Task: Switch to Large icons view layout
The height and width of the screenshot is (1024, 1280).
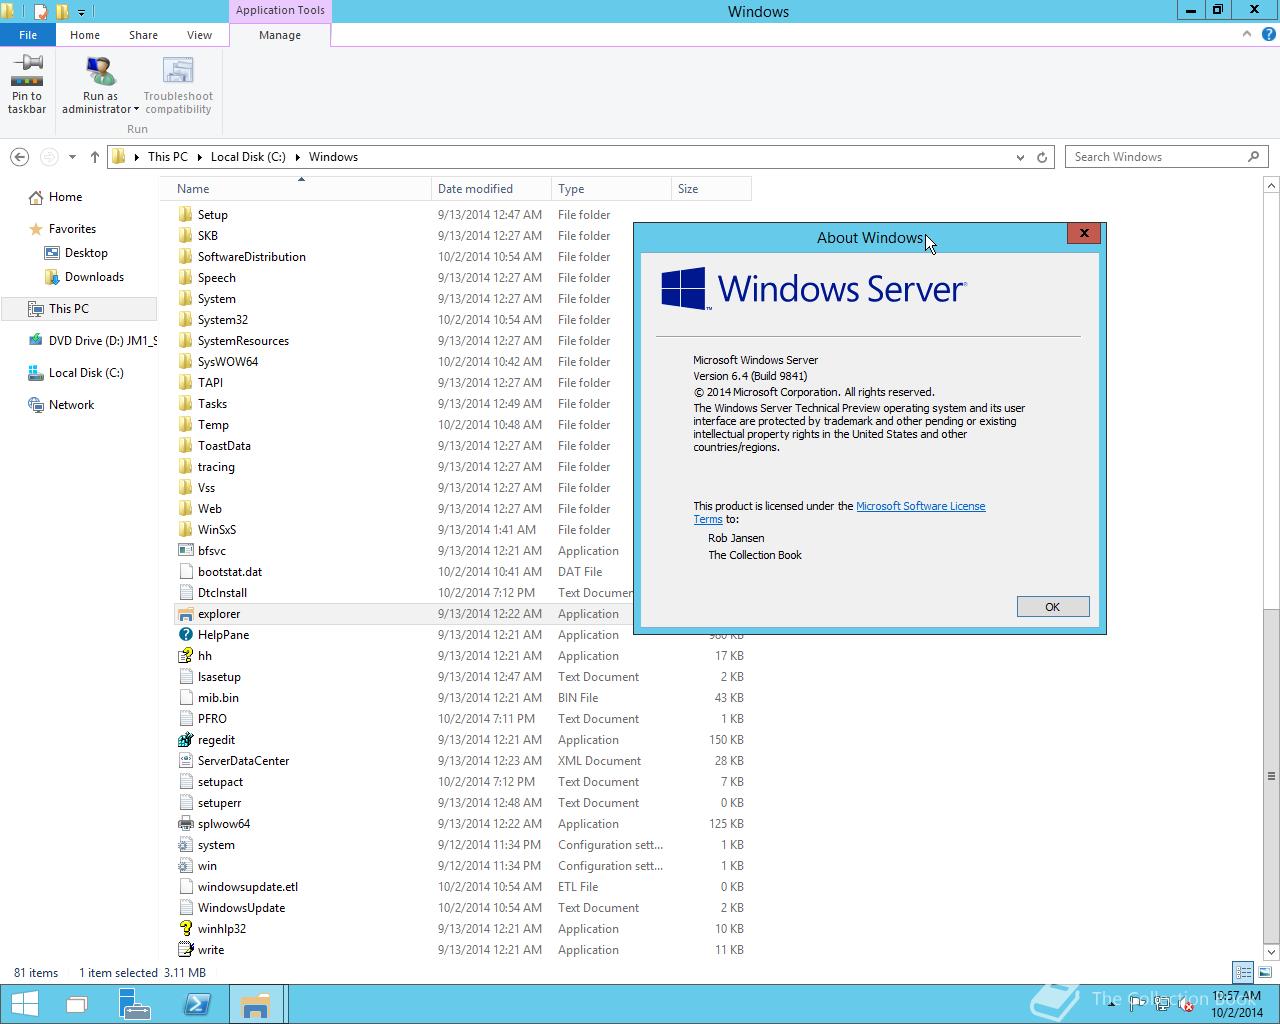Action: pos(1265,972)
